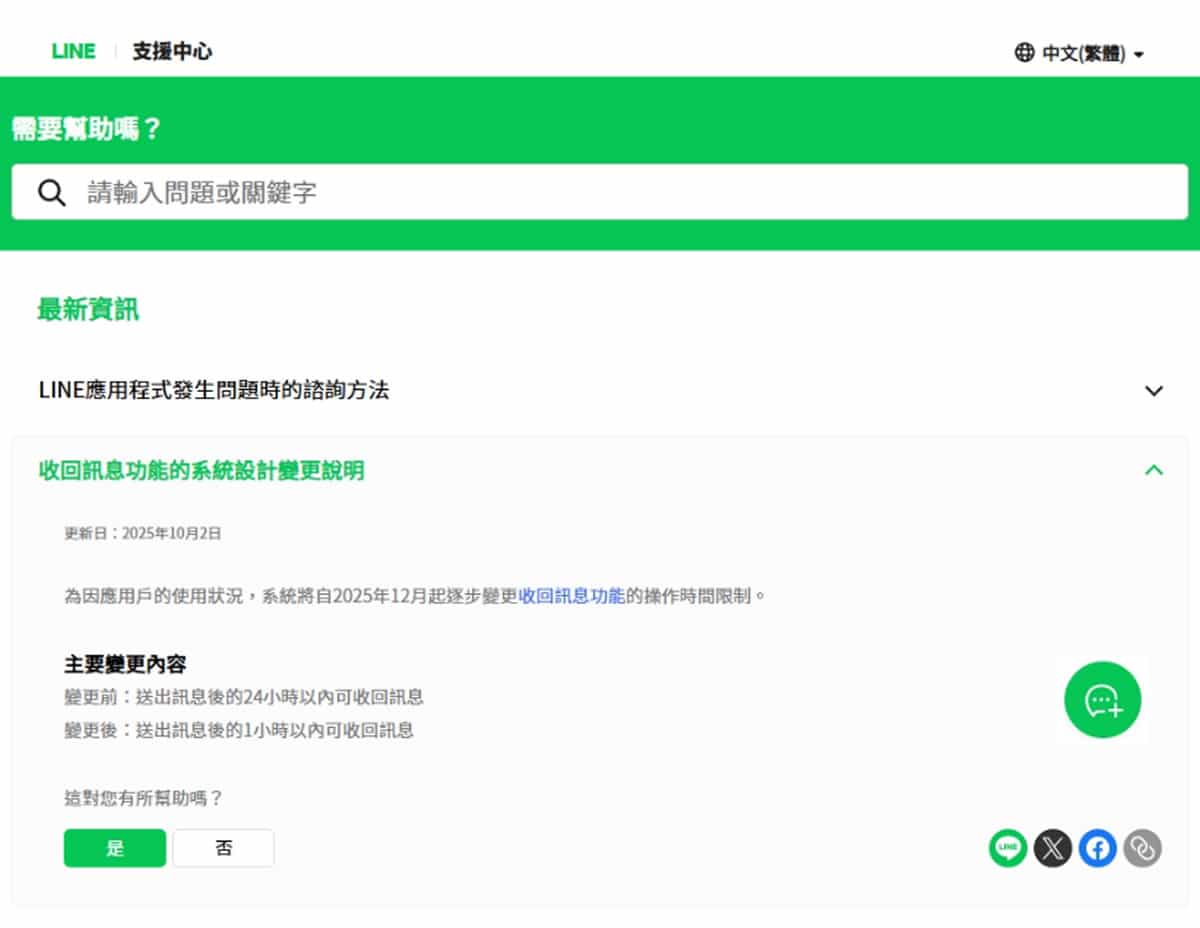
Task: Follow the blue 收回訊息功能 hyperlink
Action: coord(571,596)
